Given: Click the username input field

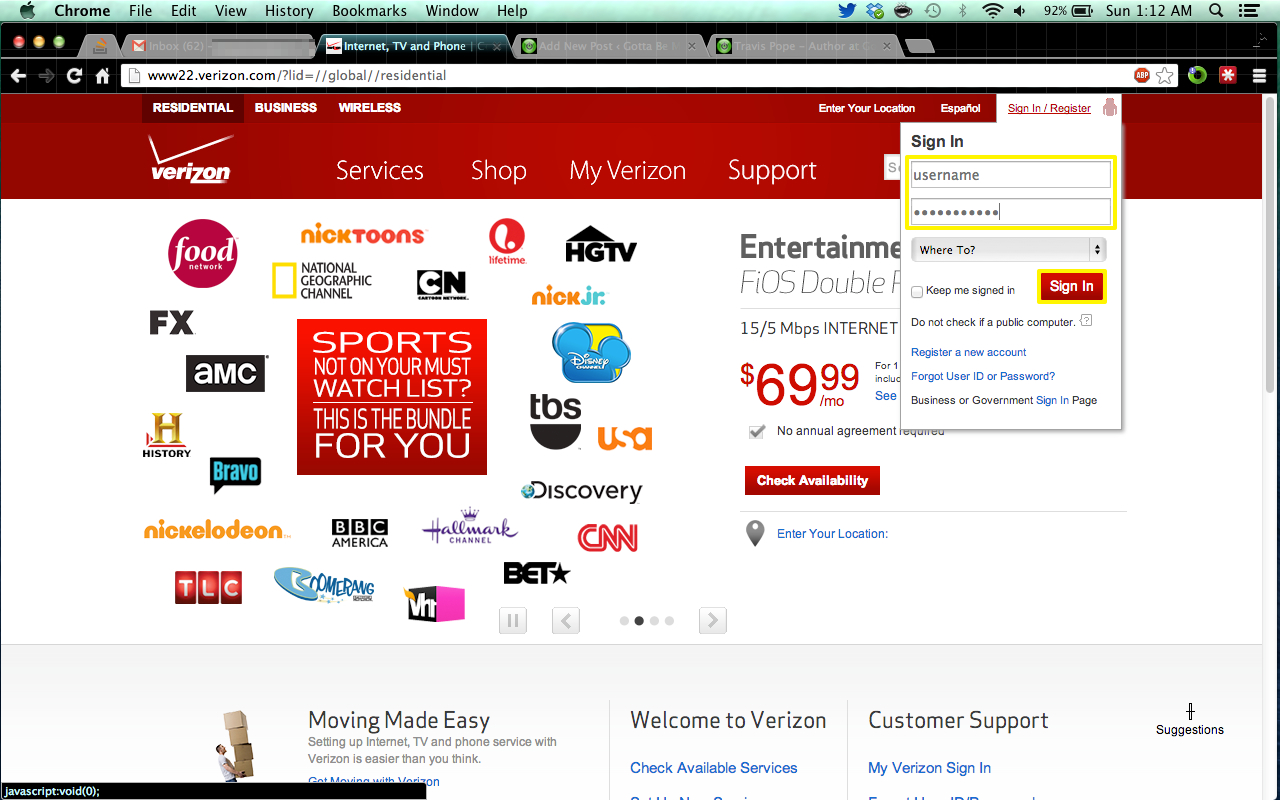Looking at the screenshot, I should pos(1010,175).
